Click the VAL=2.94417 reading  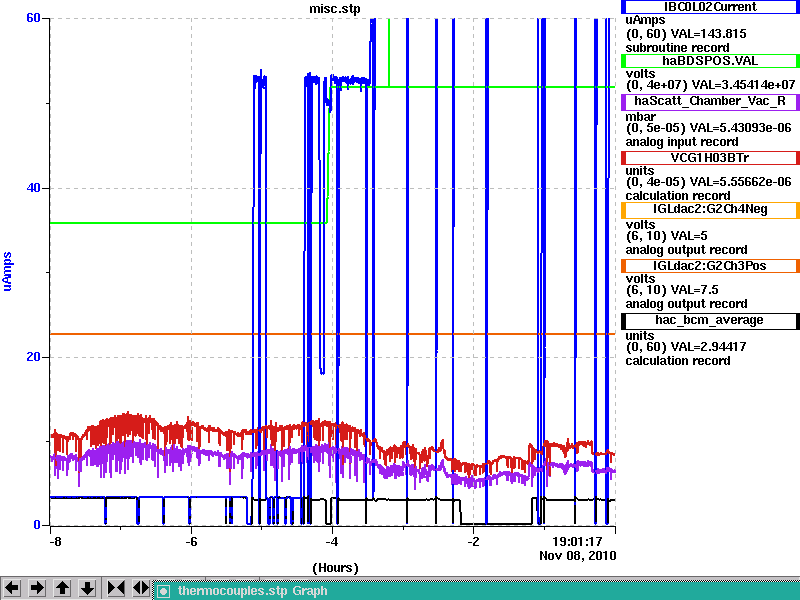click(x=708, y=347)
